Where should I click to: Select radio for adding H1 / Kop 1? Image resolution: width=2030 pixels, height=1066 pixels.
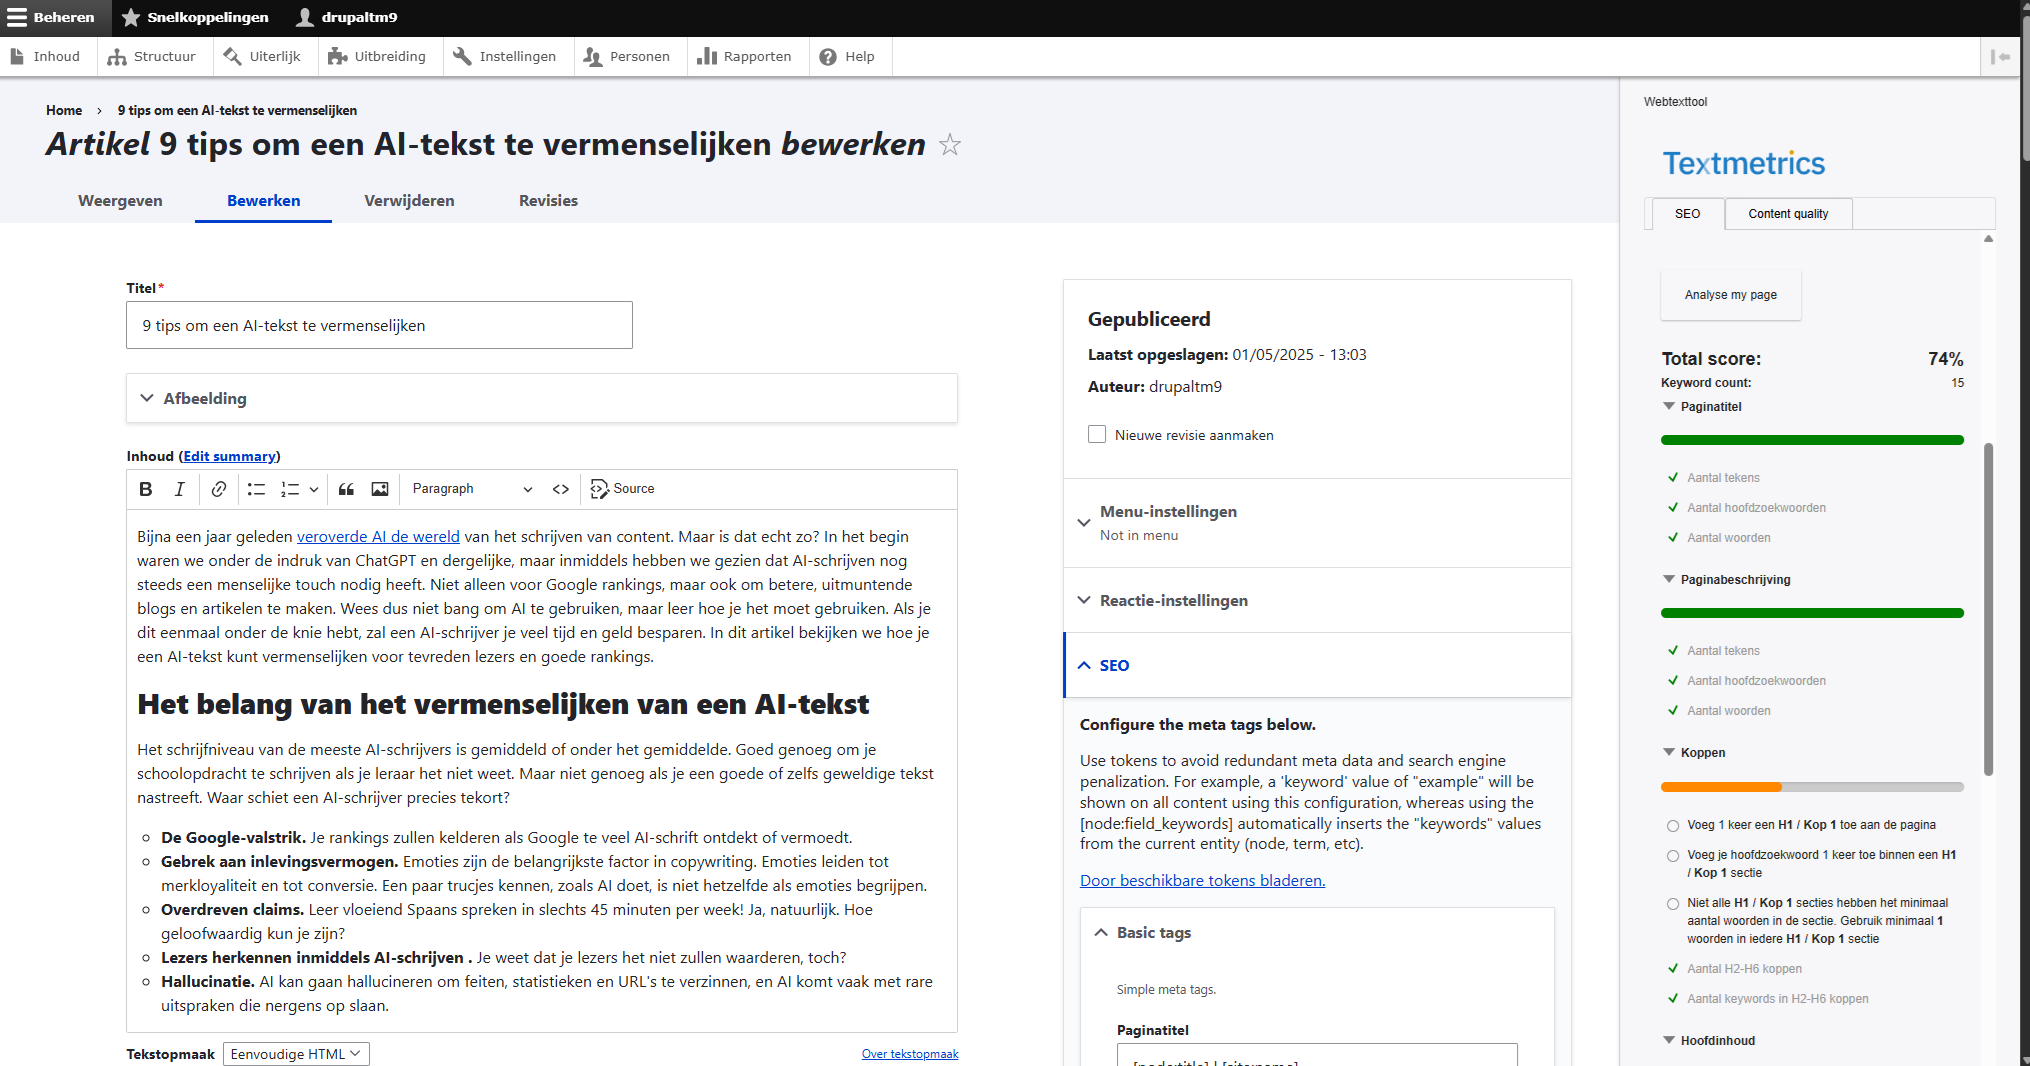coord(1673,826)
